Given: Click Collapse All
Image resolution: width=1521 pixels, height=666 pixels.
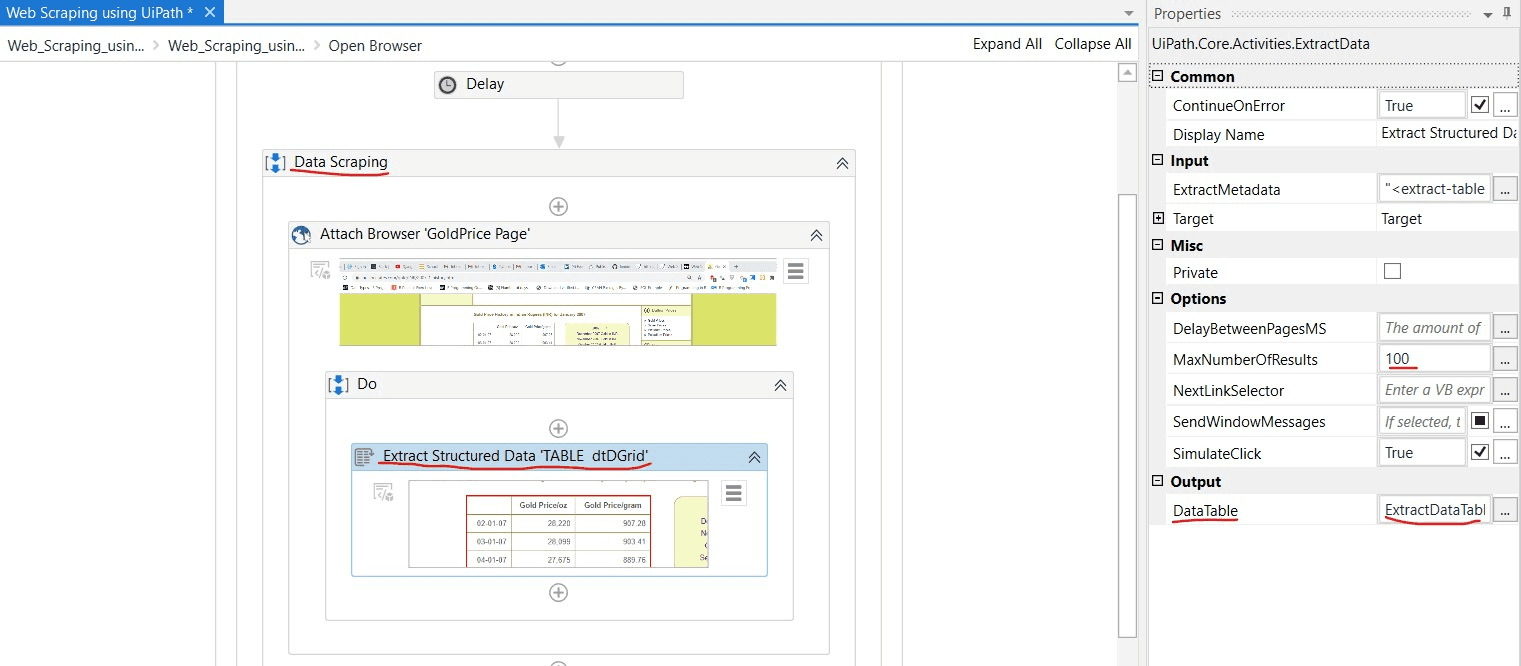Looking at the screenshot, I should click(x=1093, y=44).
